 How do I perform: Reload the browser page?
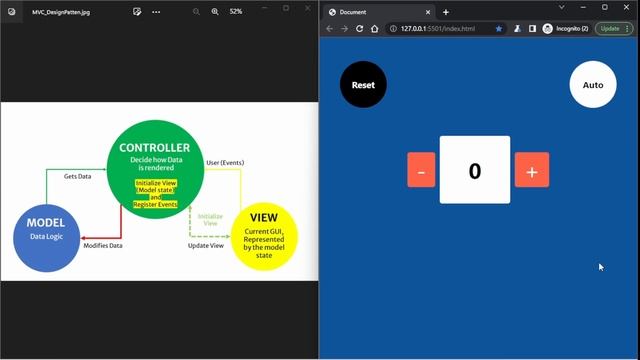click(360, 29)
